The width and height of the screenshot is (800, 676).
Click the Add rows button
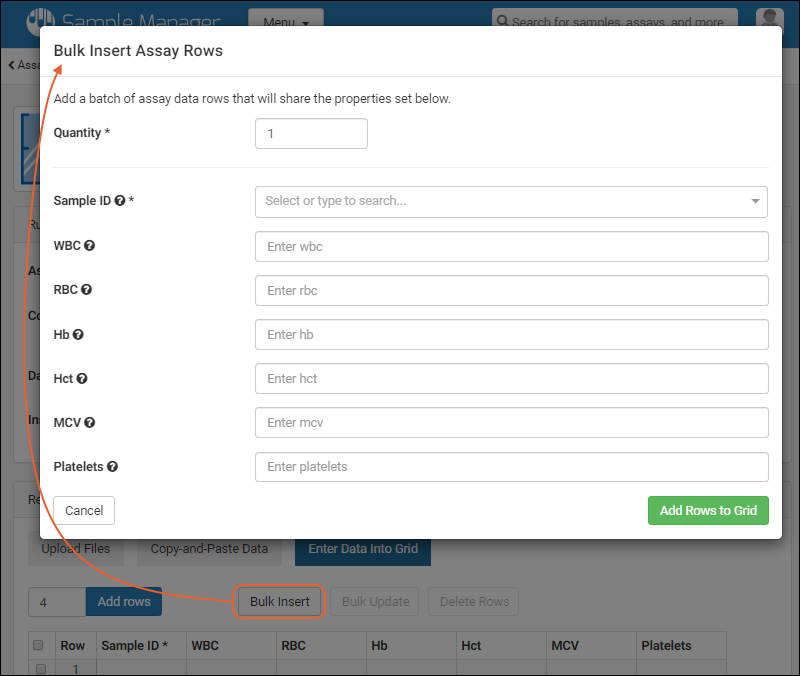coord(124,601)
